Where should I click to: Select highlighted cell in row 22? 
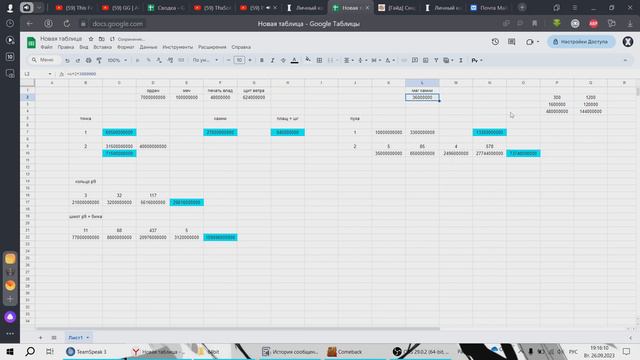click(x=220, y=237)
